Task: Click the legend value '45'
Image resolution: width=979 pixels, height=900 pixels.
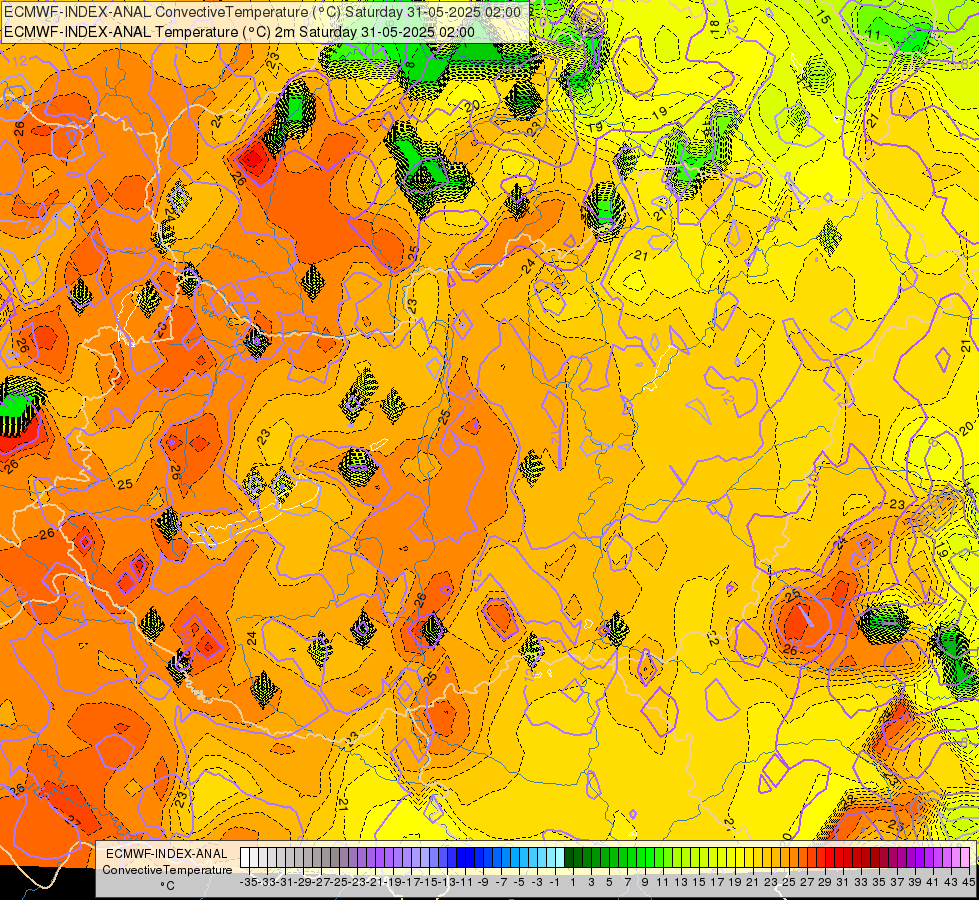Action: 968,882
